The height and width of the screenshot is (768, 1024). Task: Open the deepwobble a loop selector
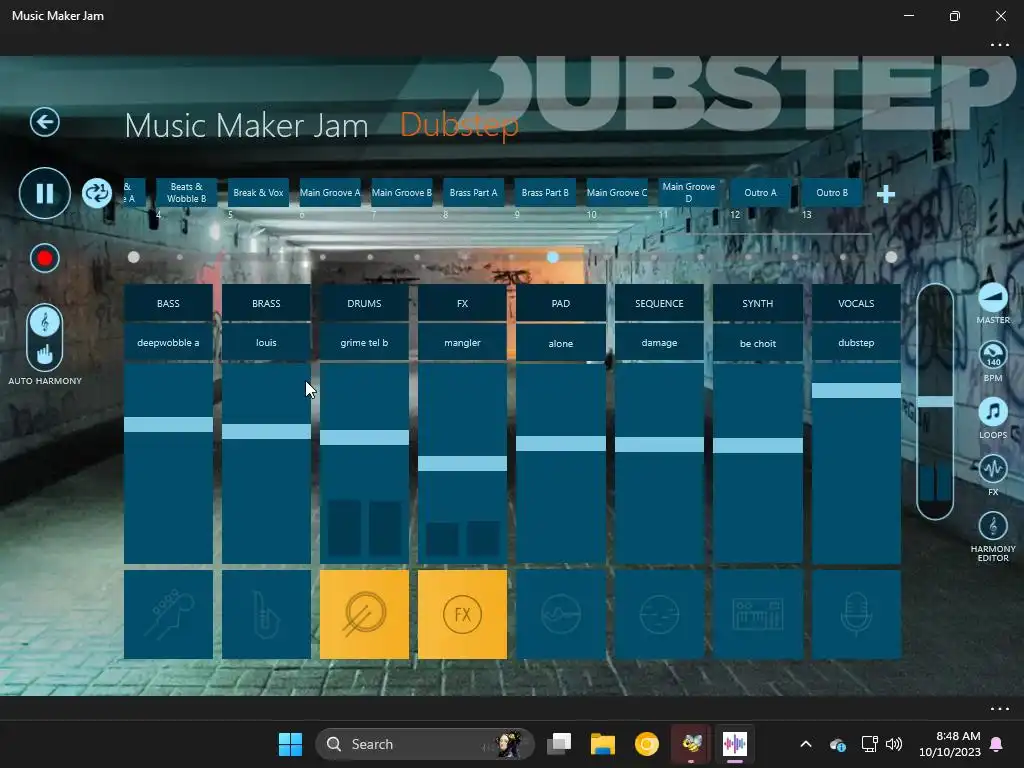(168, 342)
